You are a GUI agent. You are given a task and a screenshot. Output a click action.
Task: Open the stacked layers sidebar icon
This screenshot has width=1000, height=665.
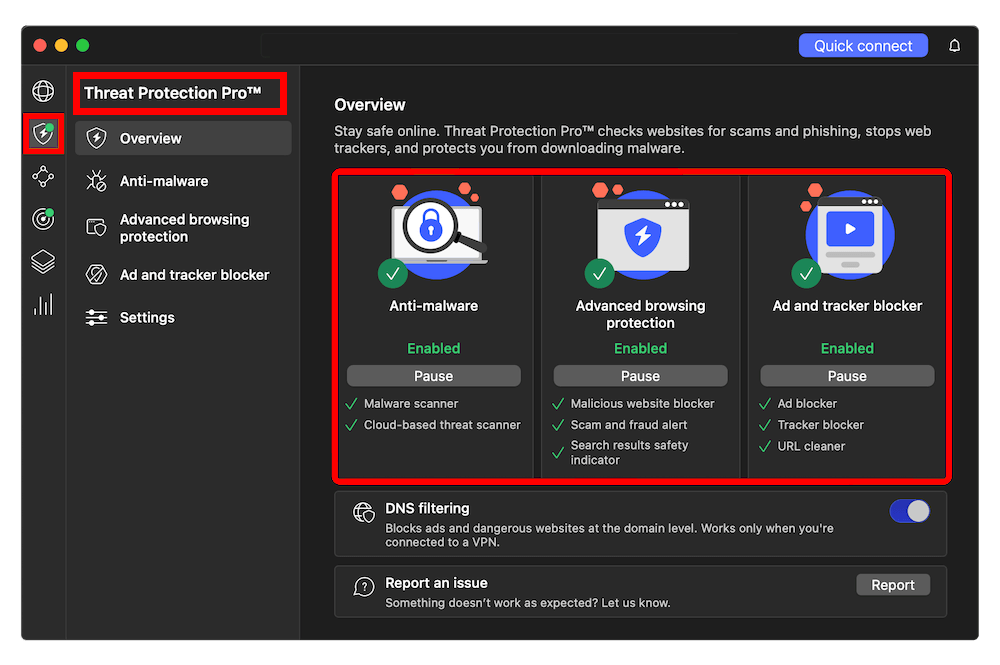(x=43, y=261)
